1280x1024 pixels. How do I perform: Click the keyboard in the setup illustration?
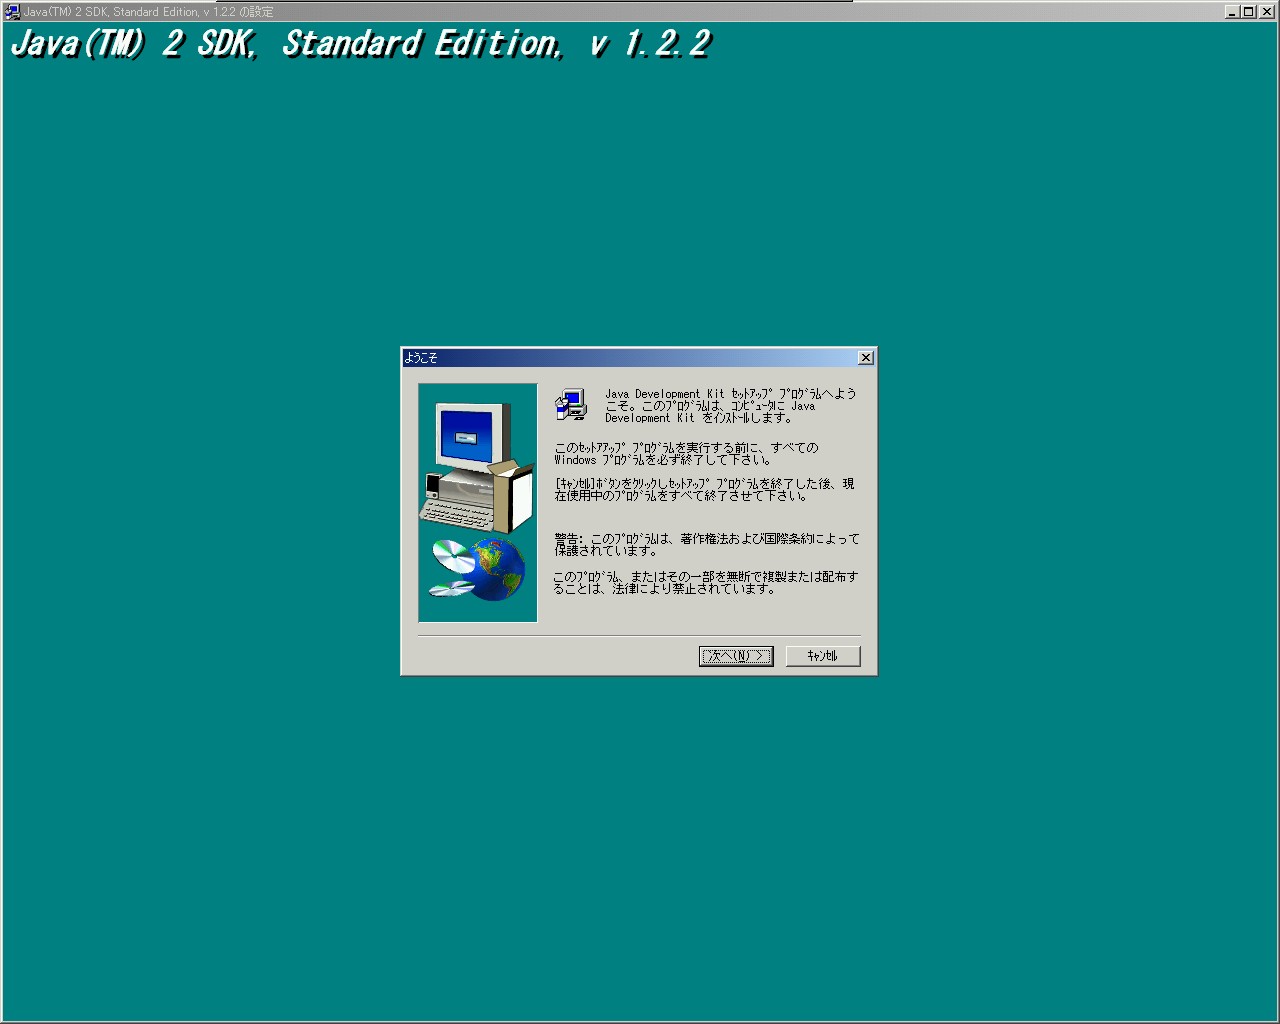tap(456, 514)
